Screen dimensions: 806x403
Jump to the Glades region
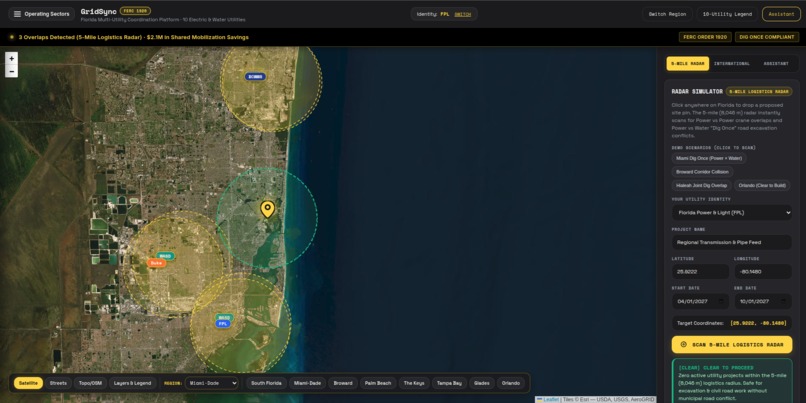pos(482,383)
